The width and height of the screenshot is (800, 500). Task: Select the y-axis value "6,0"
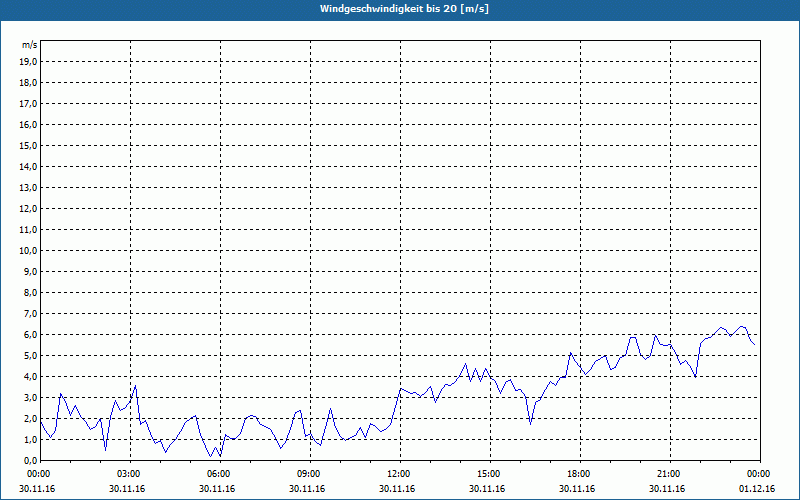30,335
